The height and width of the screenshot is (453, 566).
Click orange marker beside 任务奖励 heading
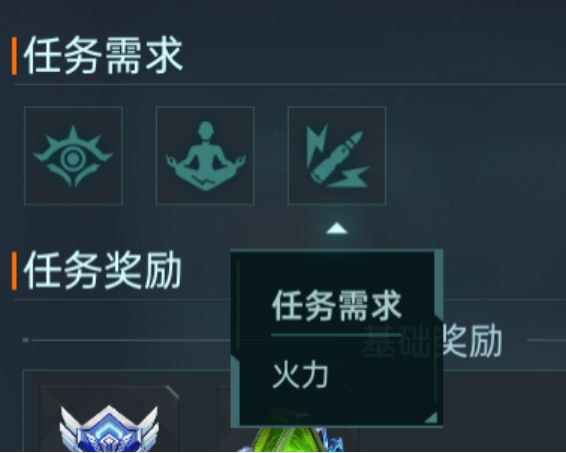14,271
